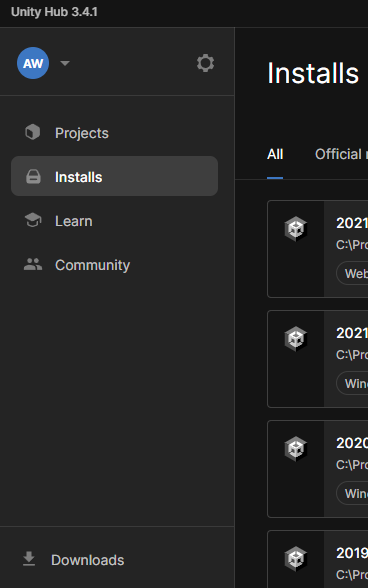Click the Unity icon of the 2020 install
This screenshot has height=588, width=368.
[x=296, y=448]
